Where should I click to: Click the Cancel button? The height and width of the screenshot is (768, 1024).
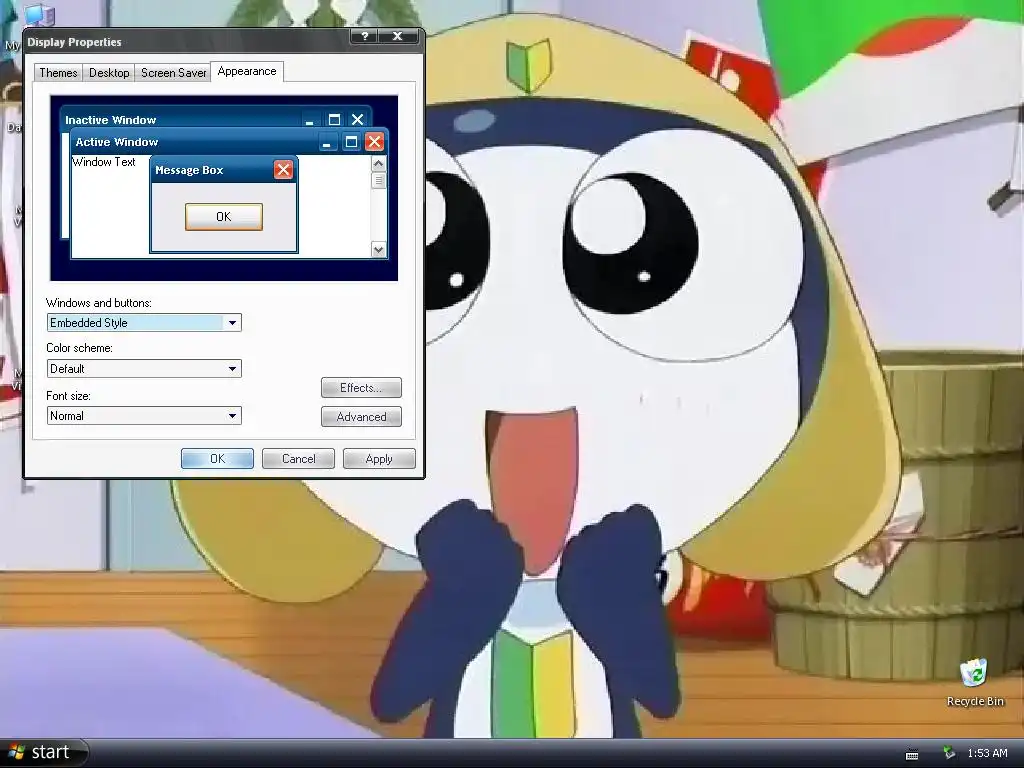298,459
